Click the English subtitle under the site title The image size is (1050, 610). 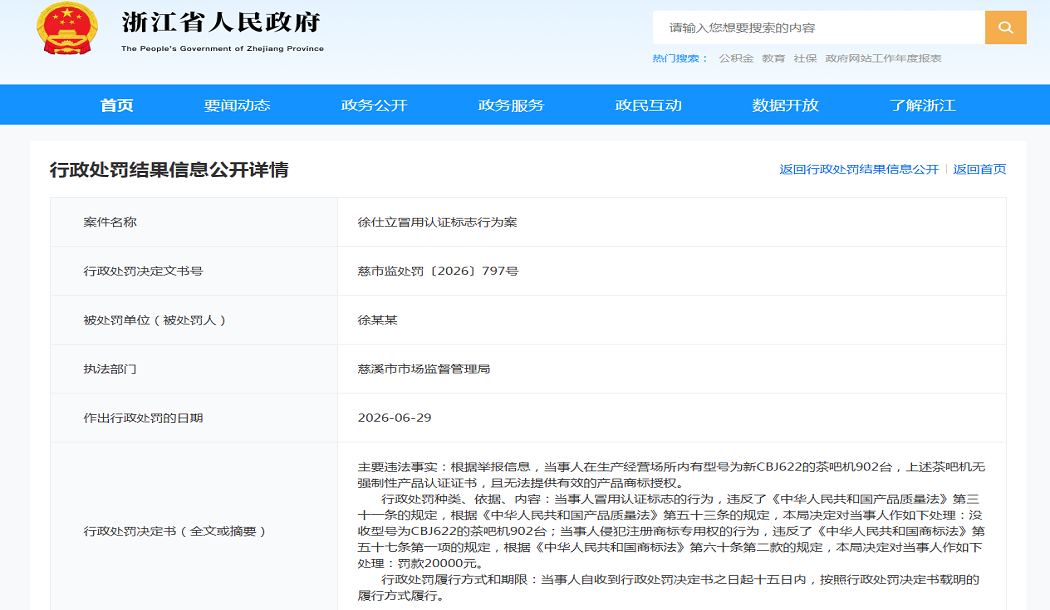coord(222,48)
